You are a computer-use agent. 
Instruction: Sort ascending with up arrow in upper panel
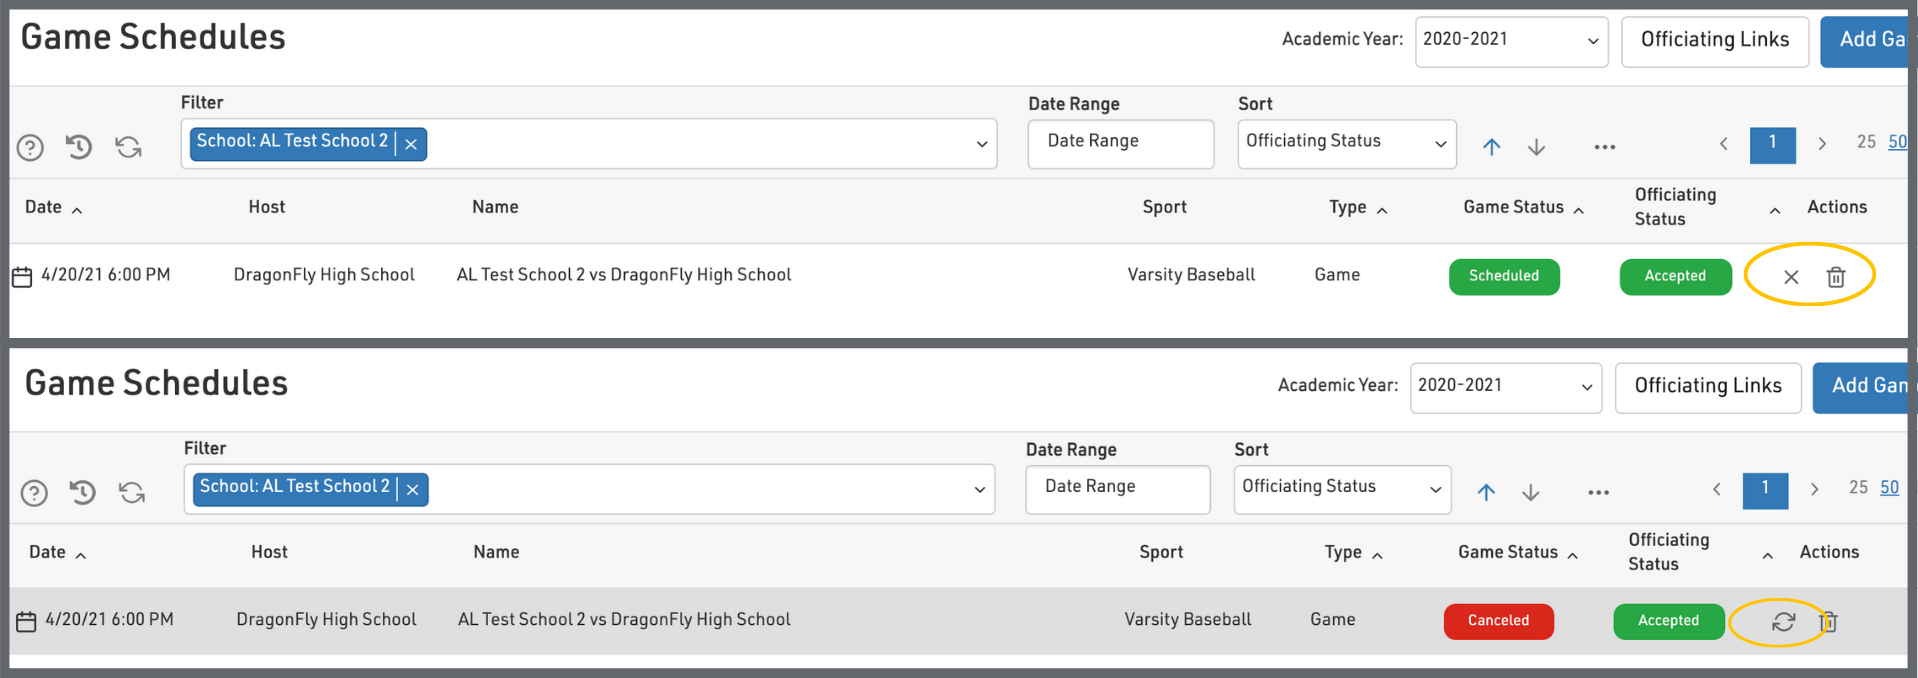1491,147
